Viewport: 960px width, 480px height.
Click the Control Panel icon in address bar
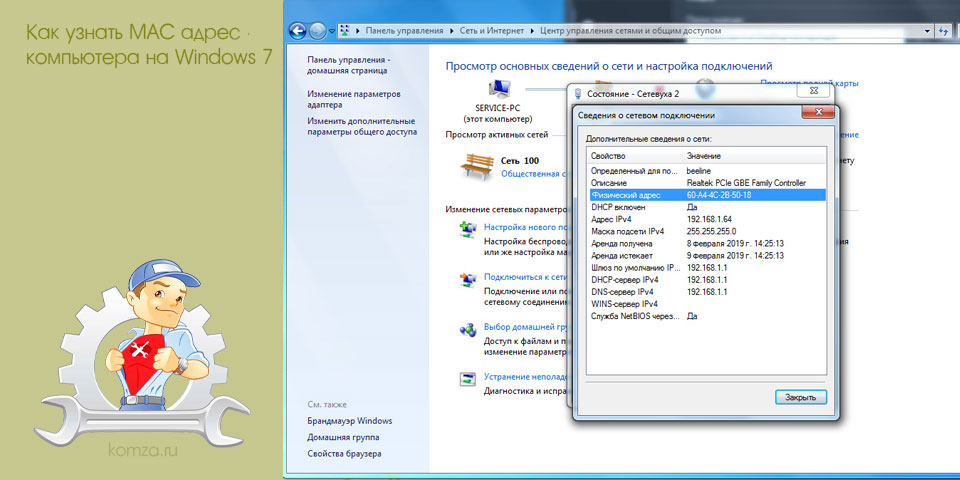tap(345, 30)
